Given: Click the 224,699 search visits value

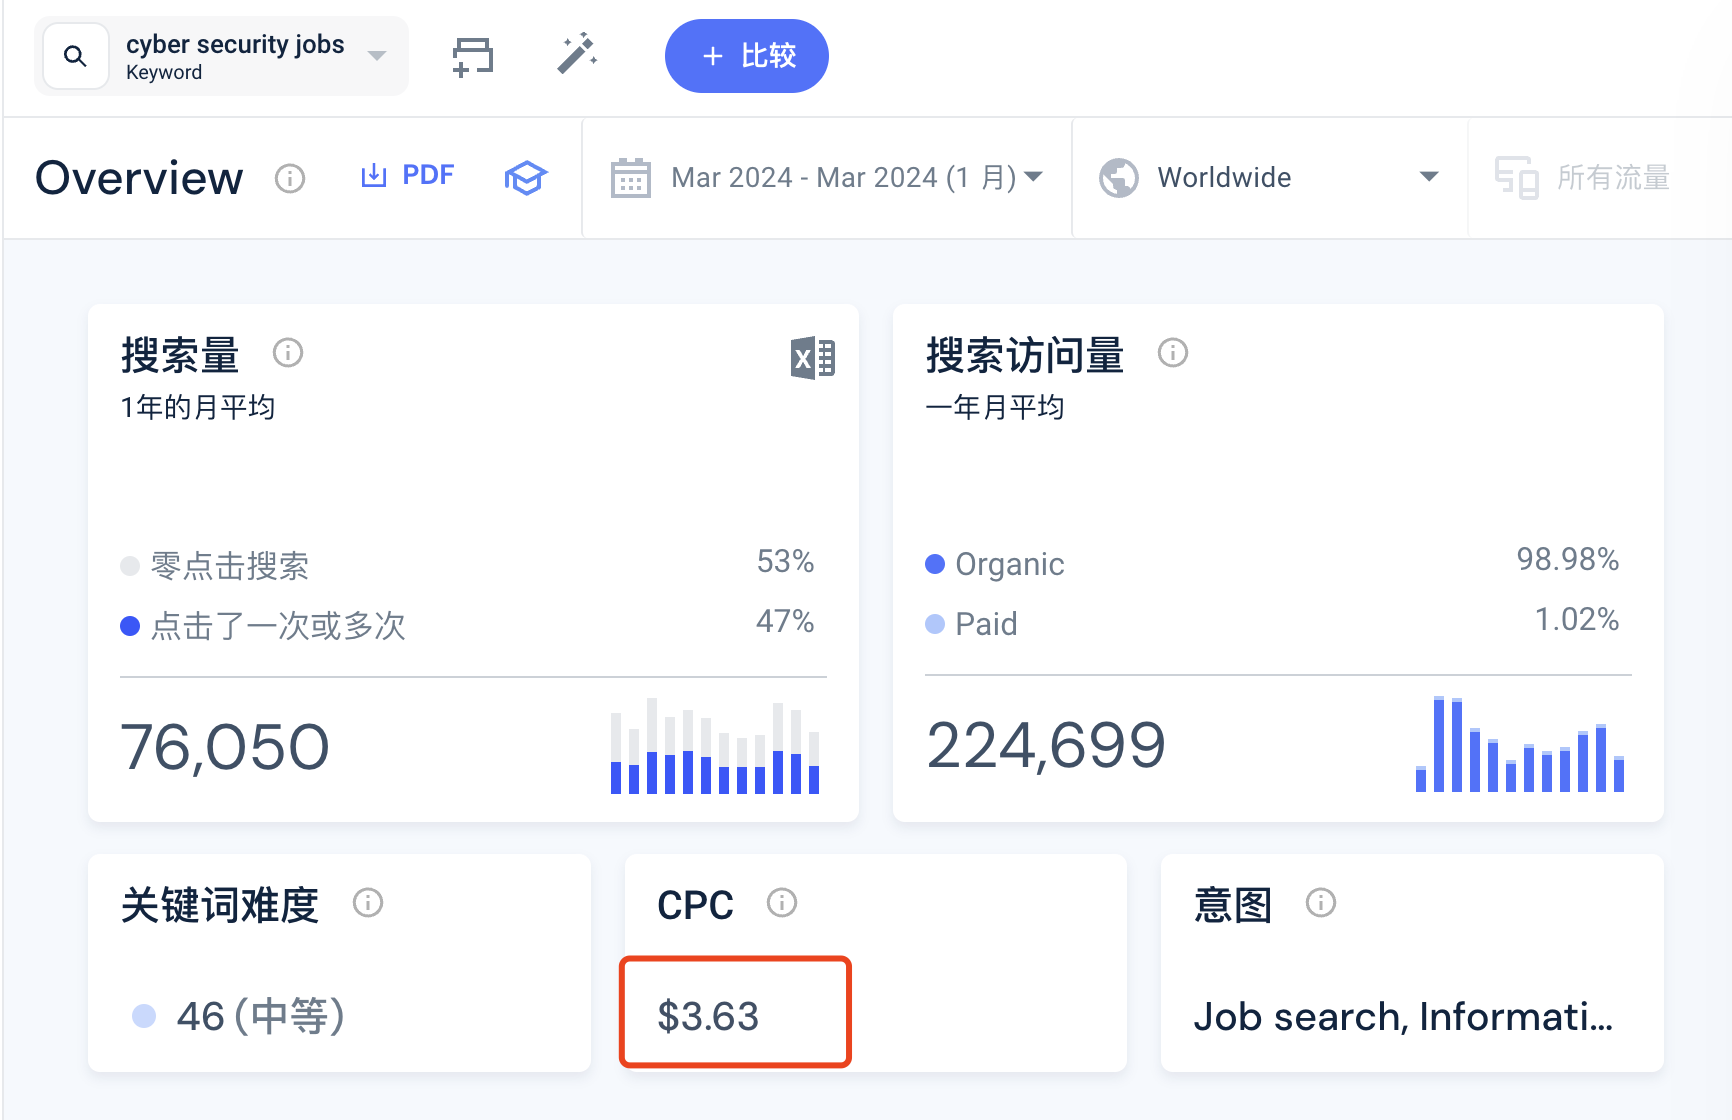Looking at the screenshot, I should 1046,745.
